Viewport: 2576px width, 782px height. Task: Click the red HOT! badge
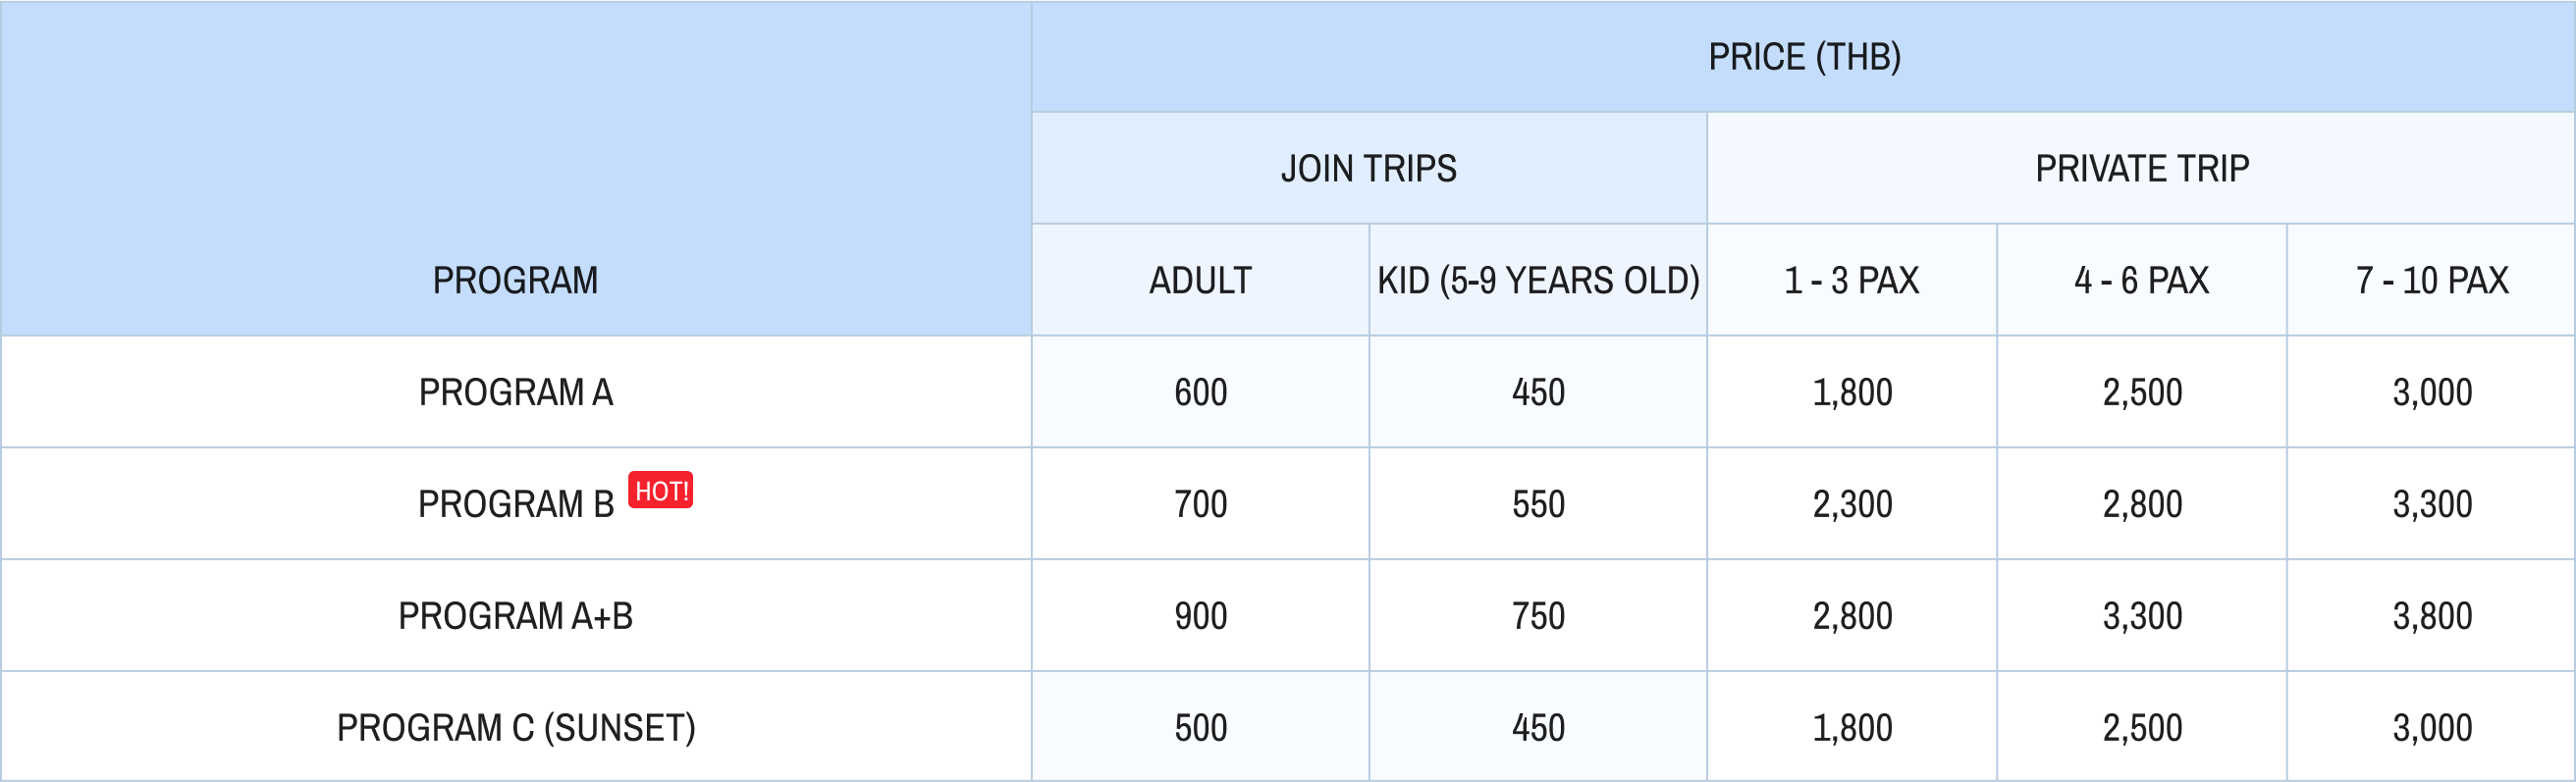660,490
